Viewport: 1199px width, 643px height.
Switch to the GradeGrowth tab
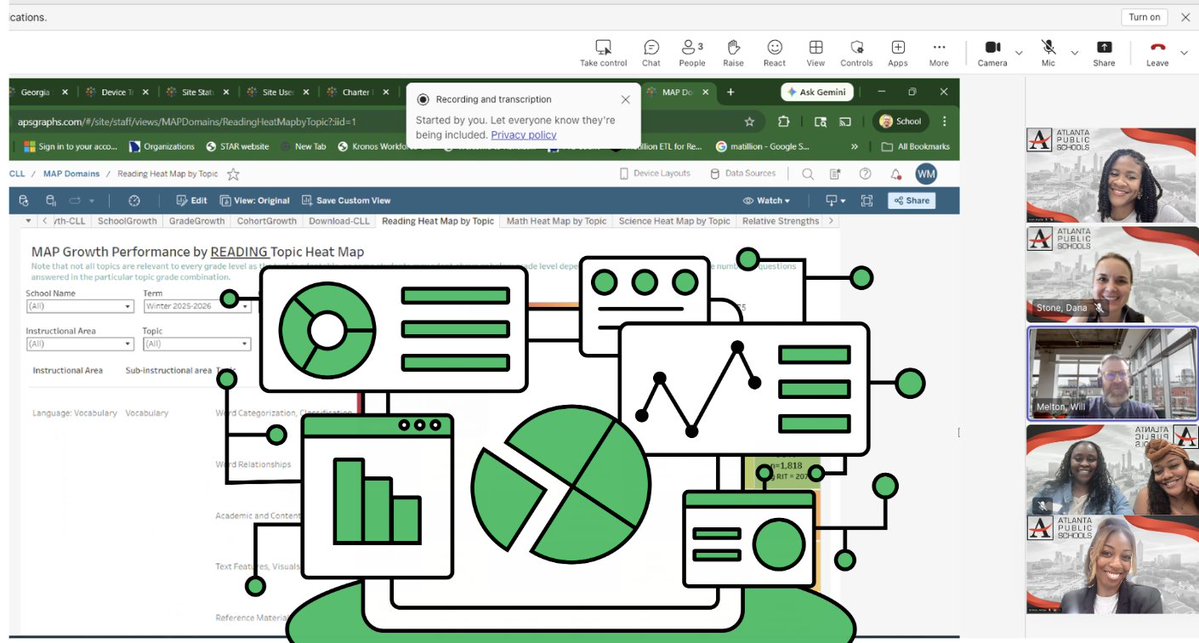point(197,221)
